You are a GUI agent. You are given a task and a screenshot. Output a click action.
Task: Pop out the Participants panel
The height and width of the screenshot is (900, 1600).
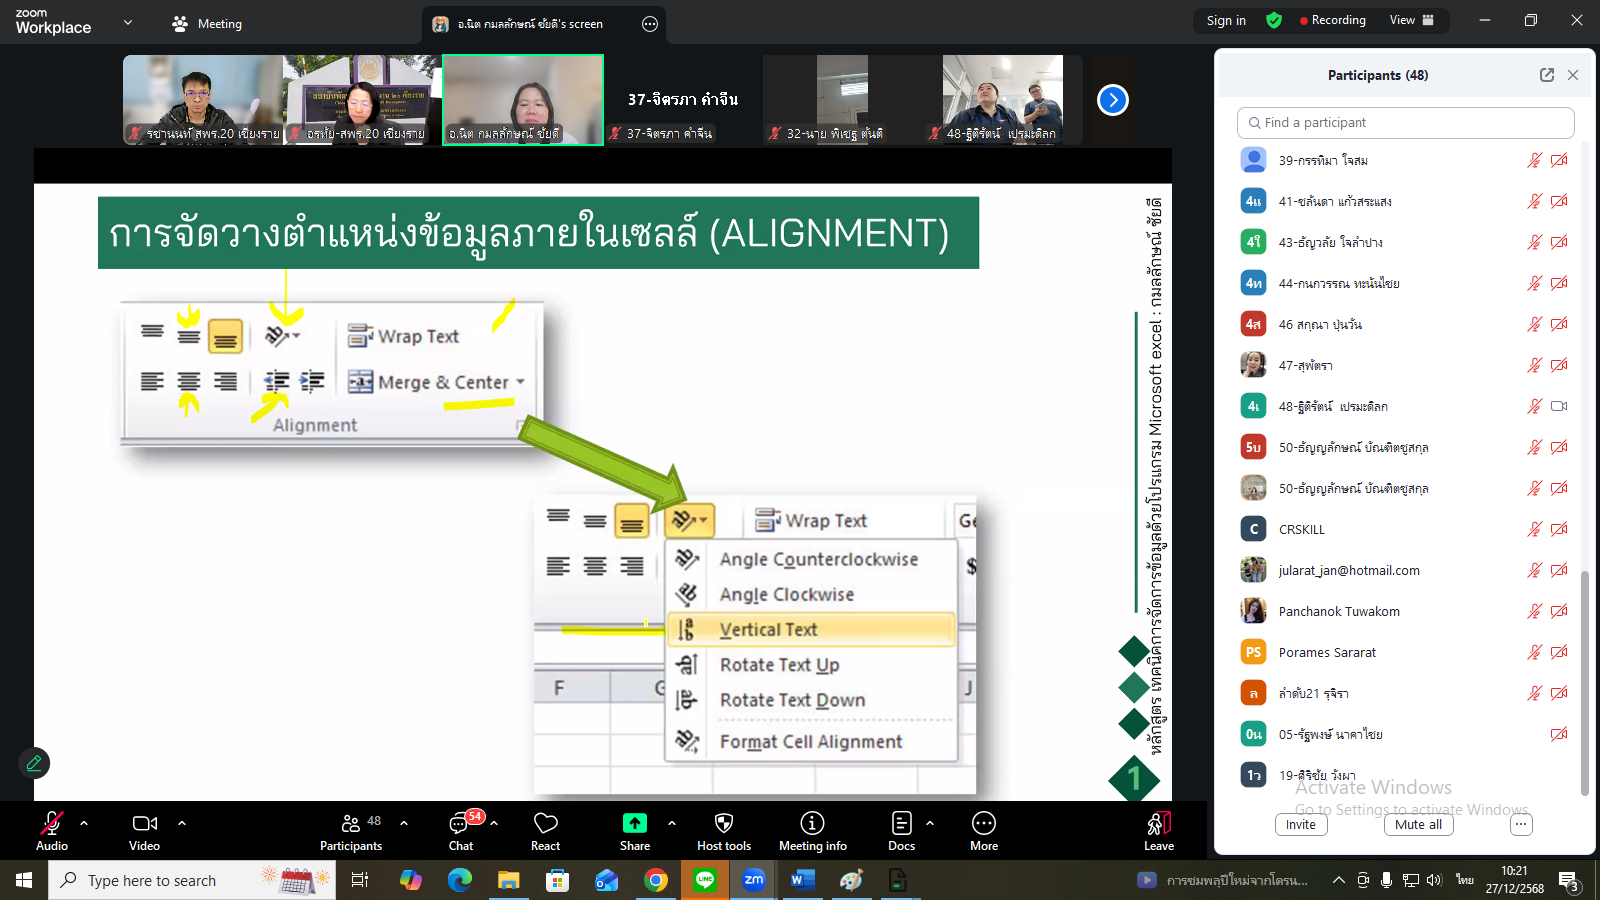tap(1546, 75)
